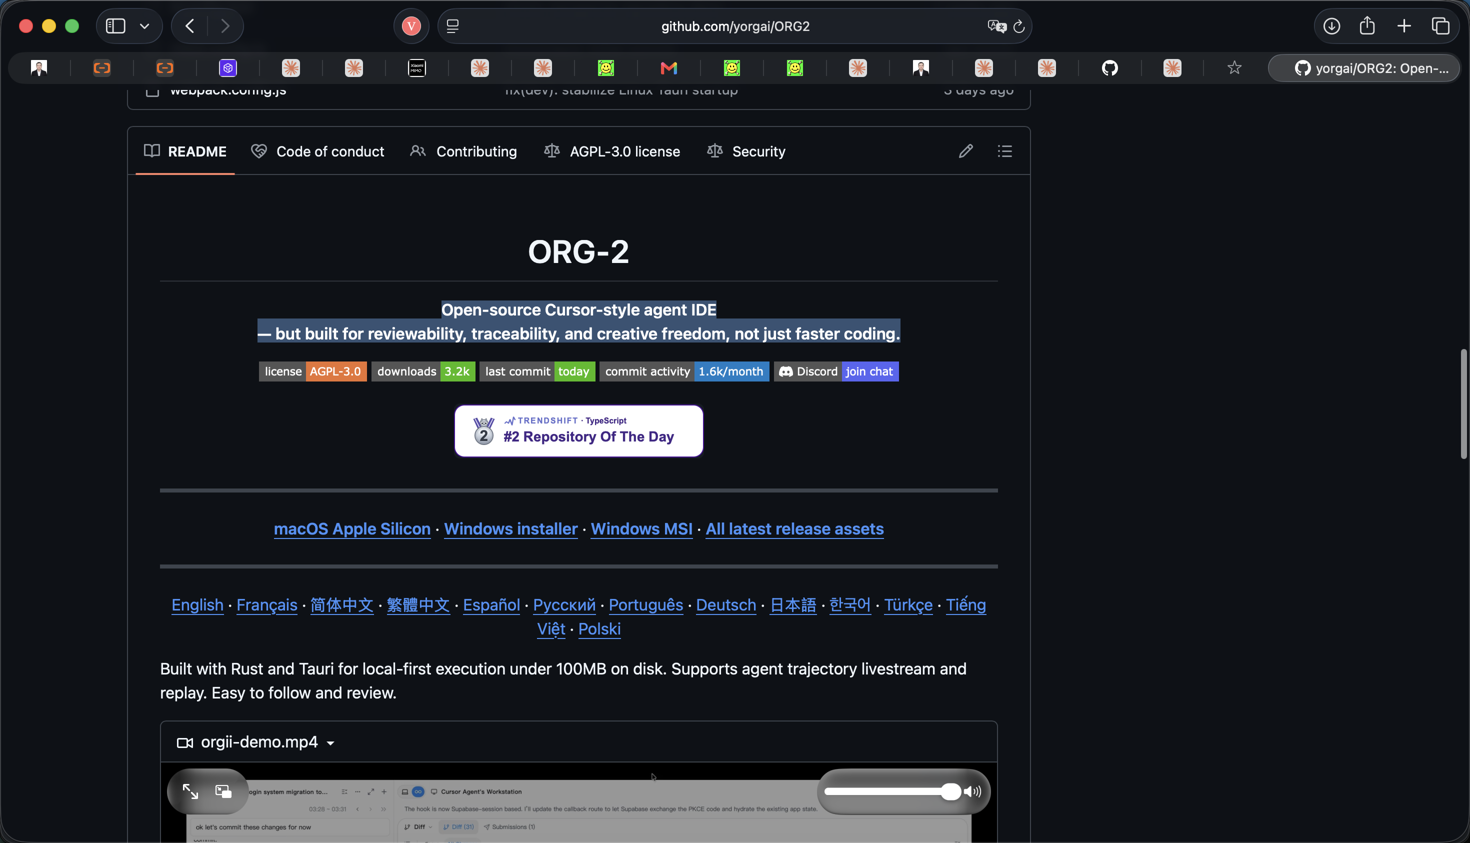
Task: Go forward to next page
Action: [225, 26]
